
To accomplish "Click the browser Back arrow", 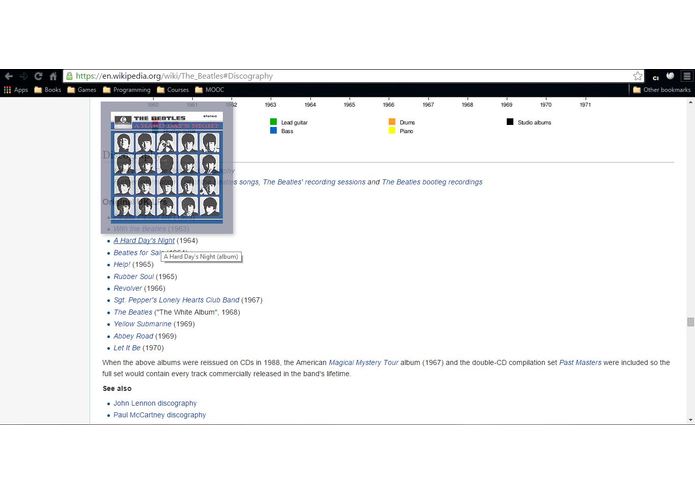I will [x=9, y=76].
